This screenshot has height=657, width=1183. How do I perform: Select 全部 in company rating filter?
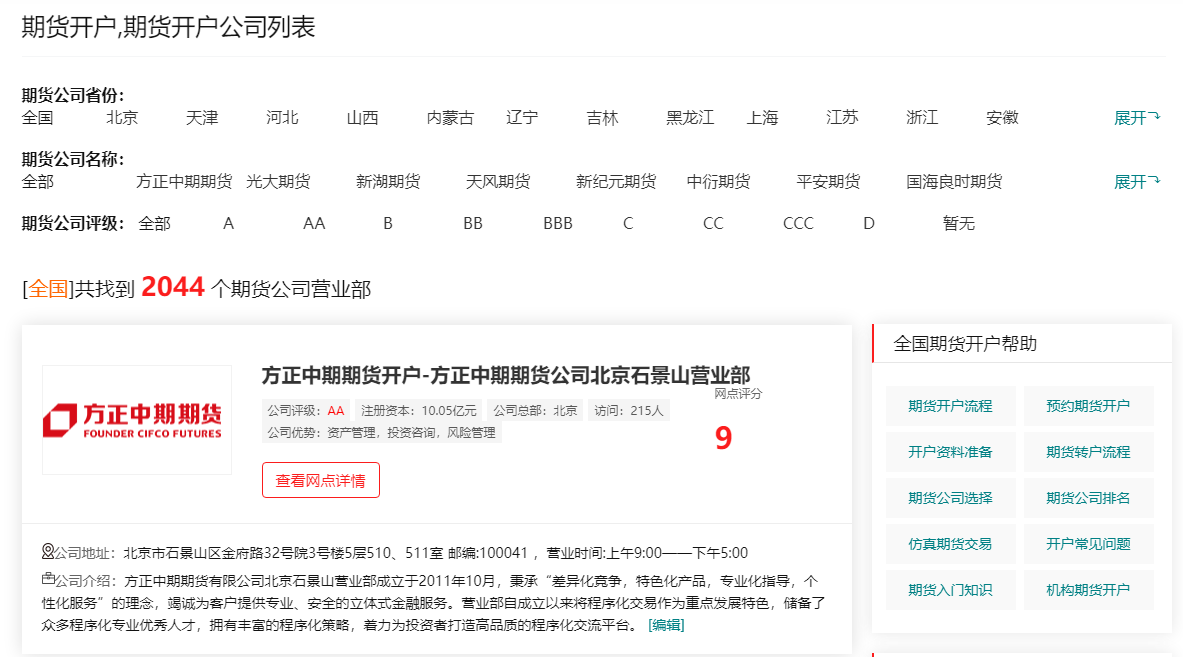click(x=155, y=223)
